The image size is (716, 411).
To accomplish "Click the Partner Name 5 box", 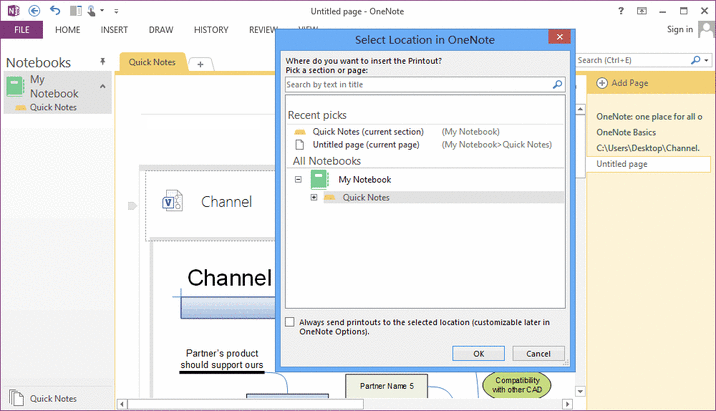I will click(x=386, y=386).
